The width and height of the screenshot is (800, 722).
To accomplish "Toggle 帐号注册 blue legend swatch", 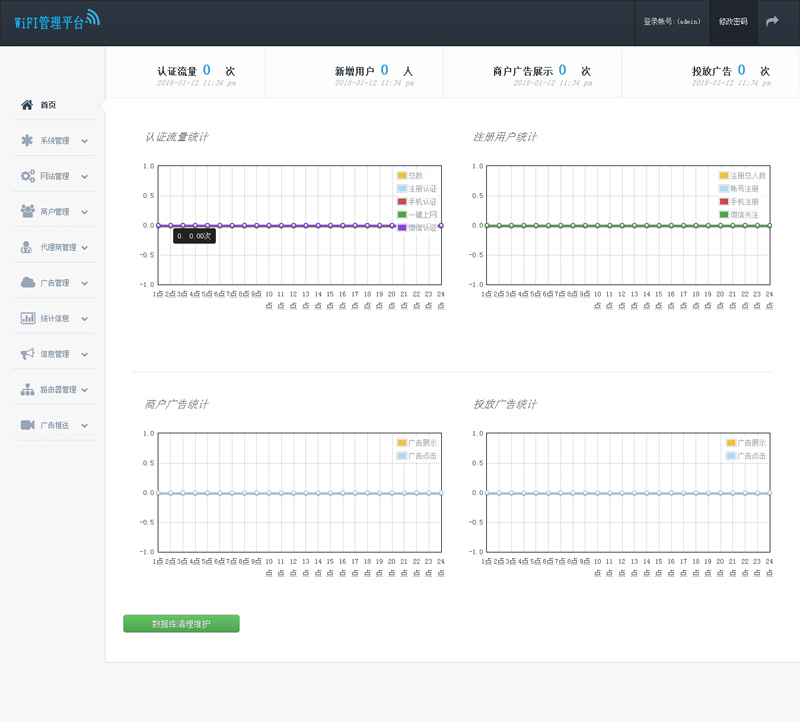I will point(724,189).
